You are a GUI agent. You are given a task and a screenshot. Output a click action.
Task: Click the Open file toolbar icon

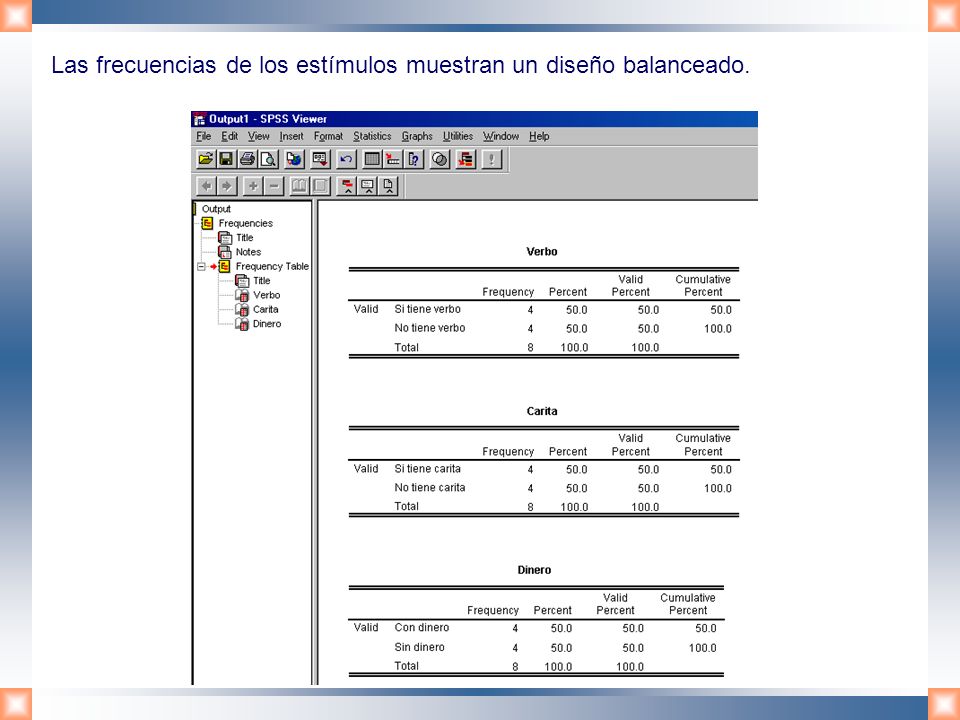pos(206,159)
